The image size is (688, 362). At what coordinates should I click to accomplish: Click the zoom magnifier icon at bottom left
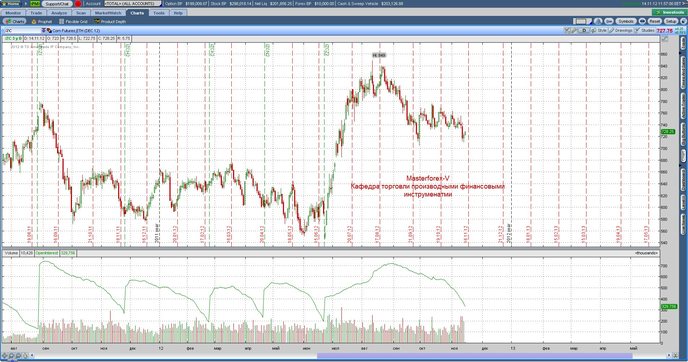pos(11,355)
